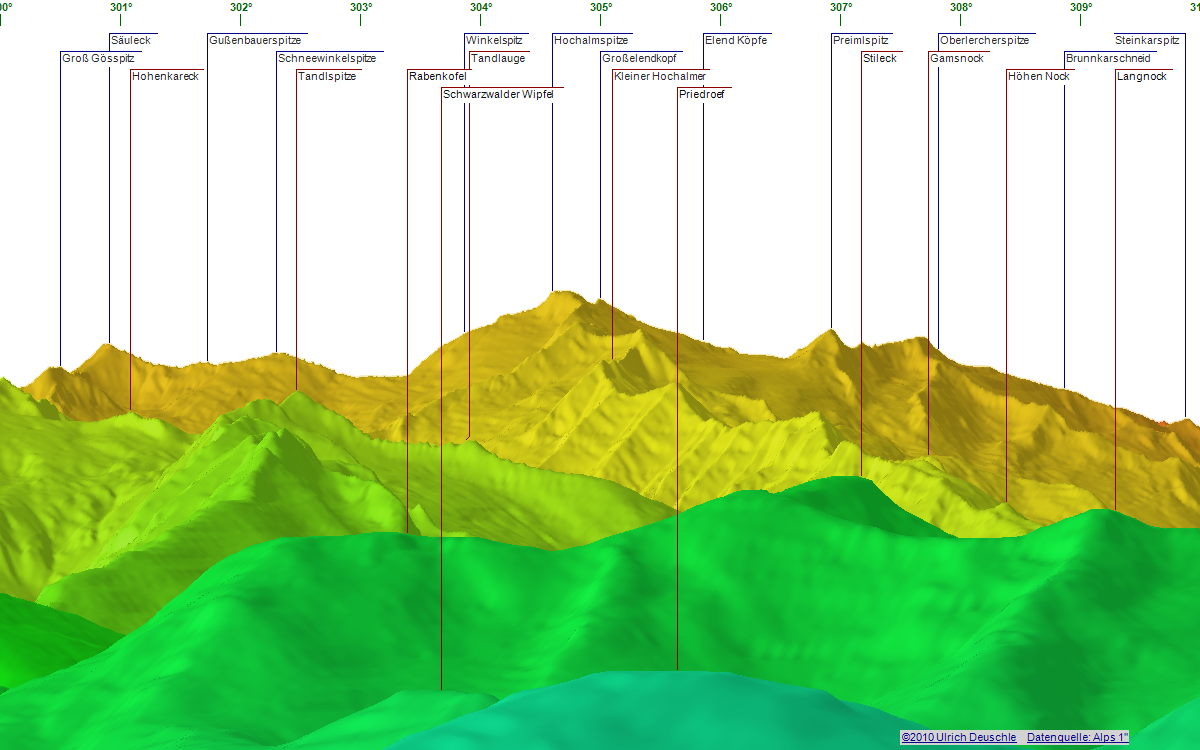Viewport: 1200px width, 750px height.
Task: Click the Schneewinkelspitze label
Action: pos(327,59)
